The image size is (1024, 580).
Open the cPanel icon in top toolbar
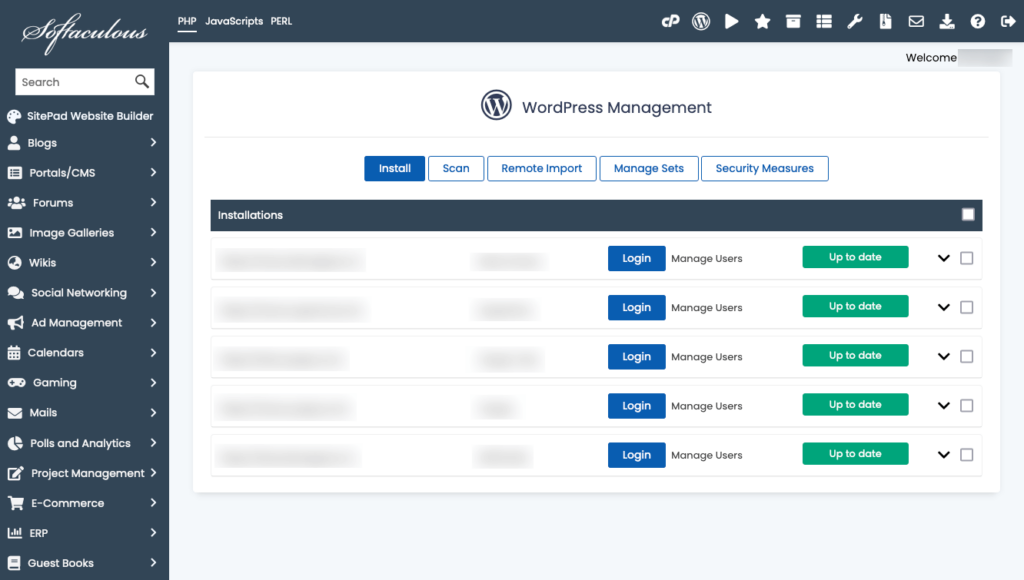(670, 22)
